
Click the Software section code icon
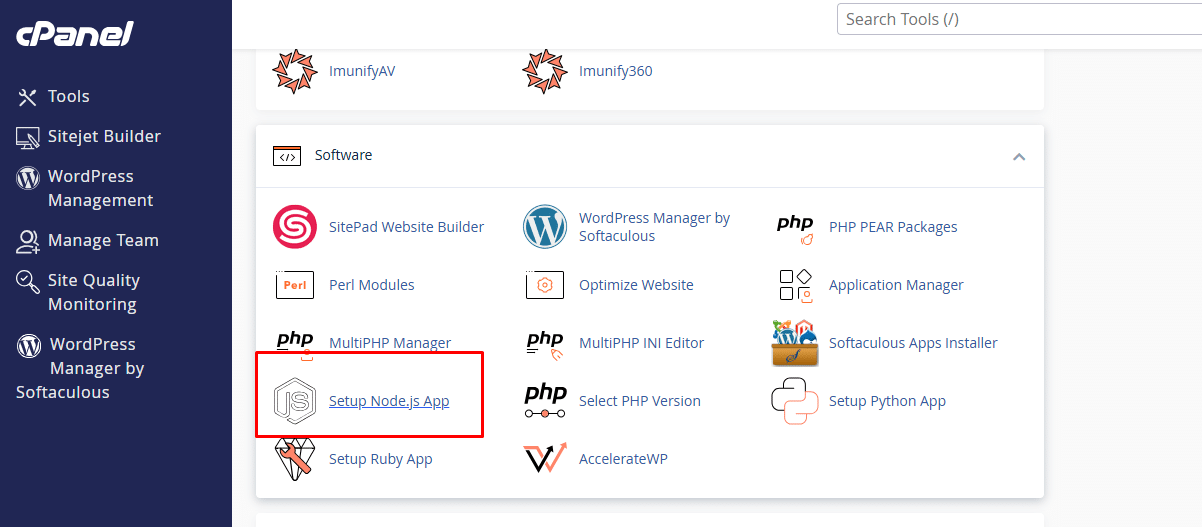tap(287, 156)
